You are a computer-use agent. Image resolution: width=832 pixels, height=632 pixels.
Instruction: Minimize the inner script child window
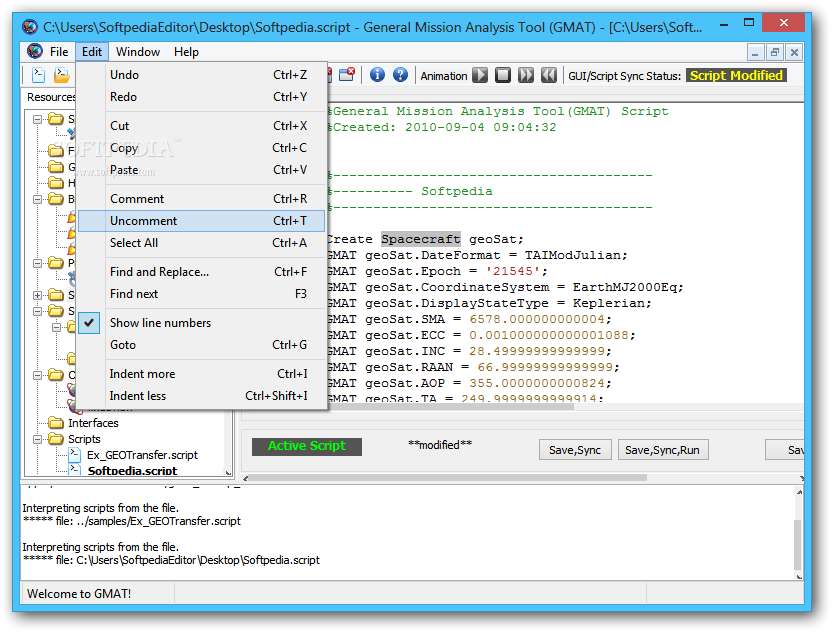click(x=755, y=52)
